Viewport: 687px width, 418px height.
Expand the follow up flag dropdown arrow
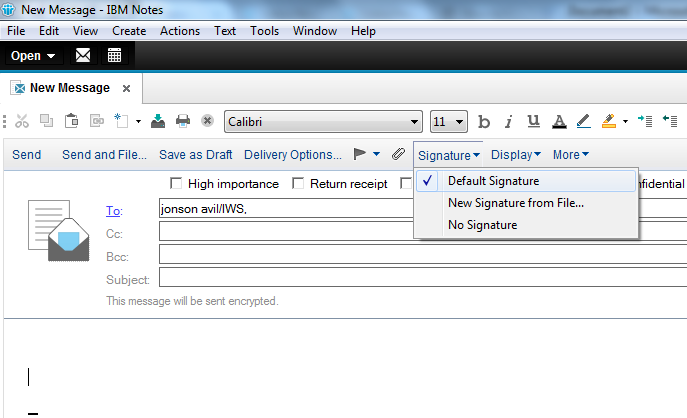(376, 154)
